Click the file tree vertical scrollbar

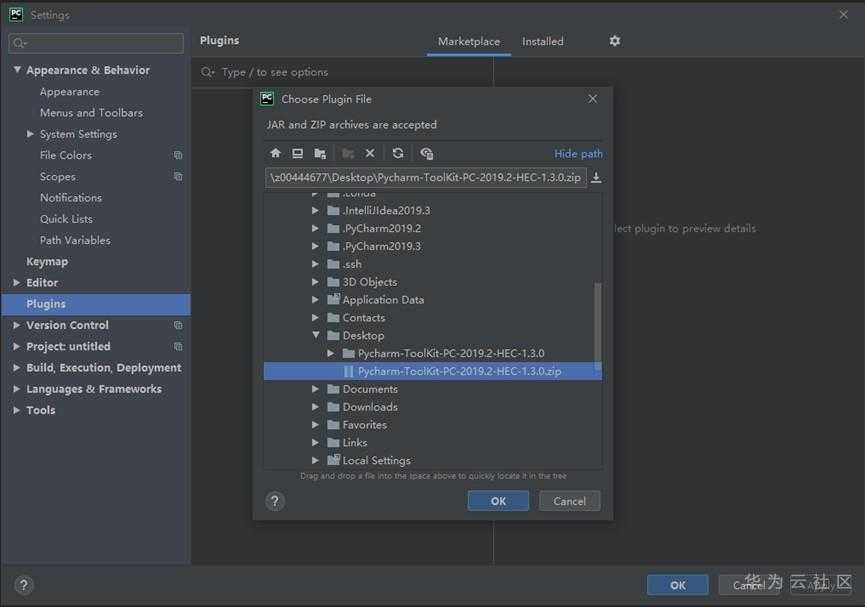tap(597, 325)
